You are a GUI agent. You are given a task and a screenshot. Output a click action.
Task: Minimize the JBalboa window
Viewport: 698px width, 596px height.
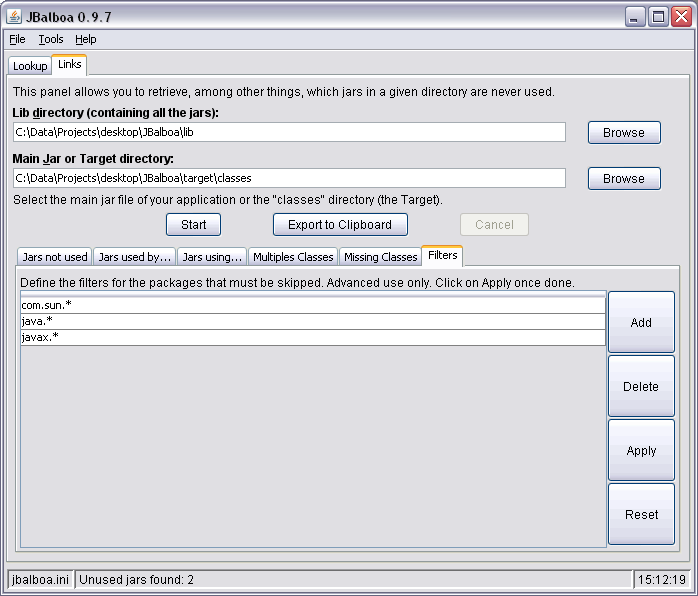[x=635, y=17]
